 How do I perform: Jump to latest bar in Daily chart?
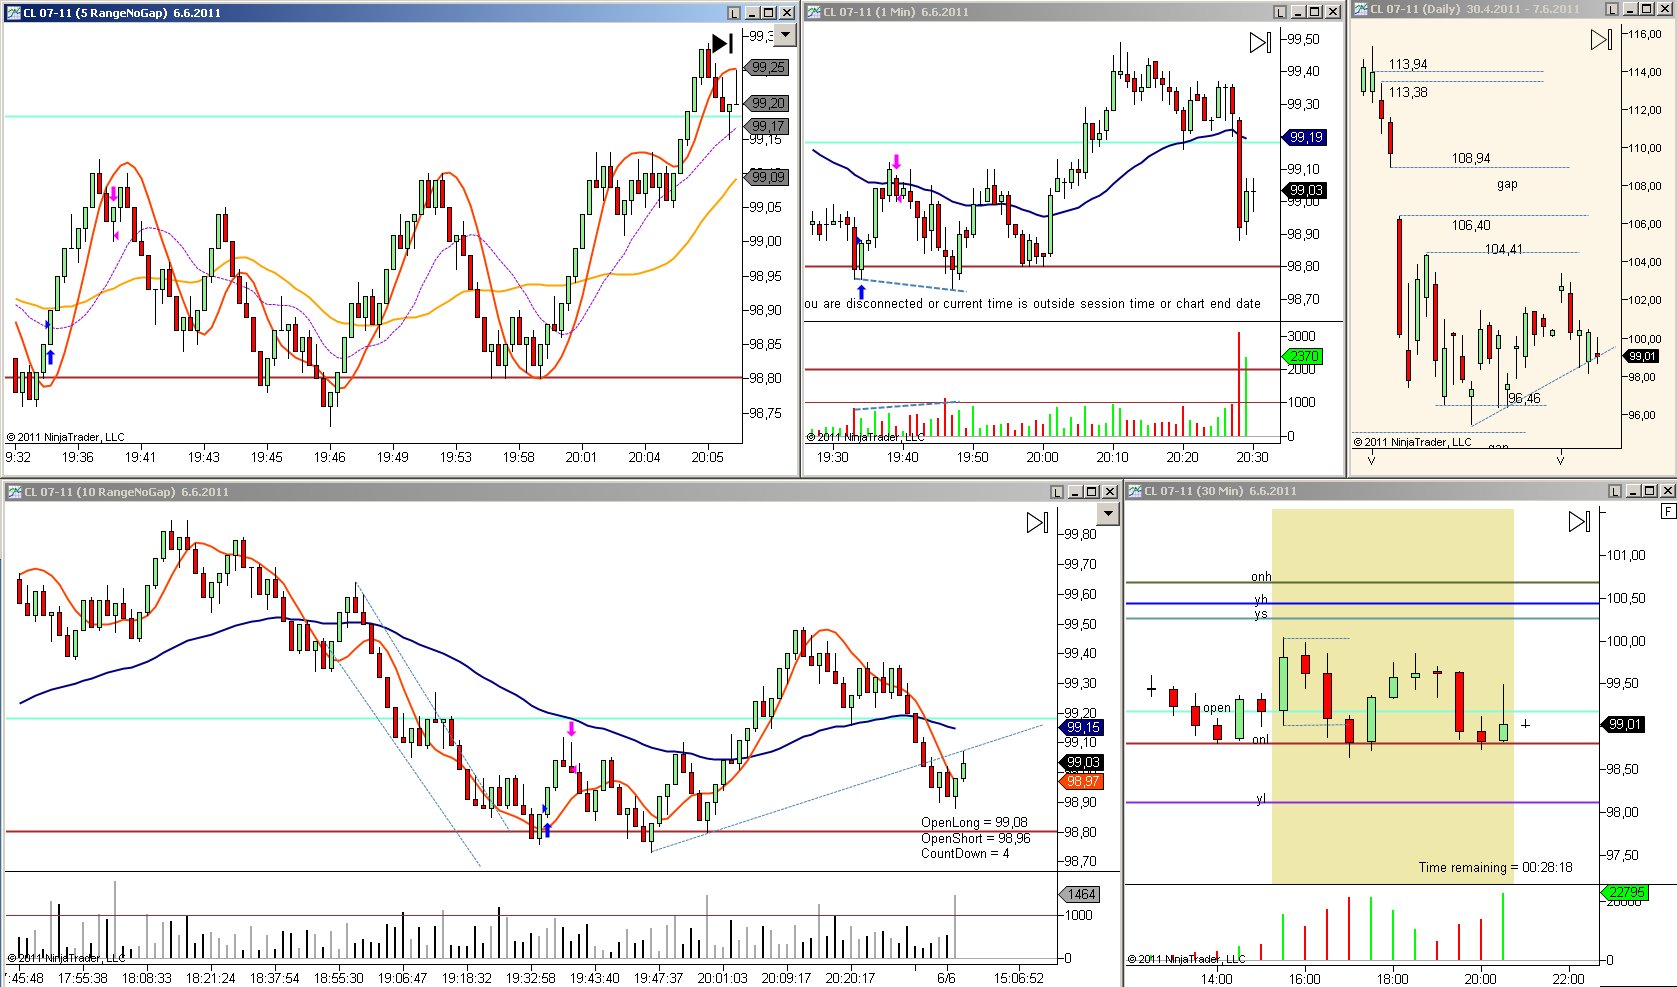click(x=1601, y=40)
